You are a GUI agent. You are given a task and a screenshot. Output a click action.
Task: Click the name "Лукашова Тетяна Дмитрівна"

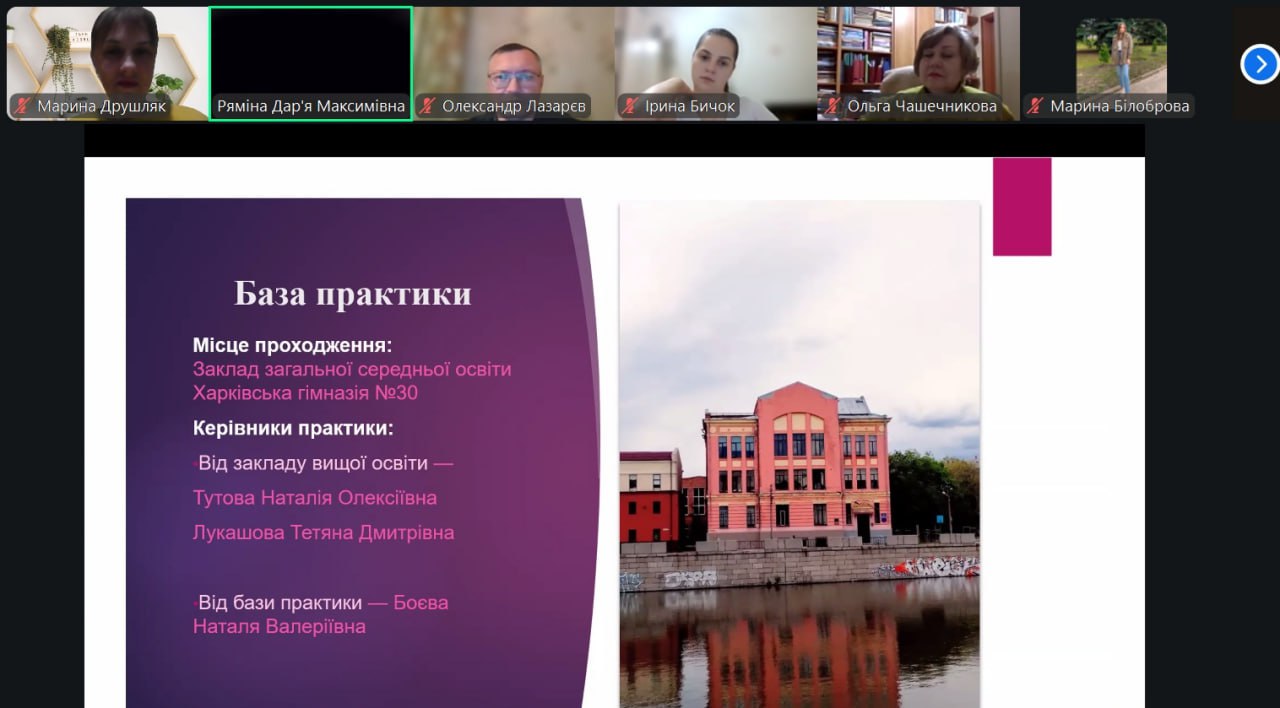click(323, 533)
